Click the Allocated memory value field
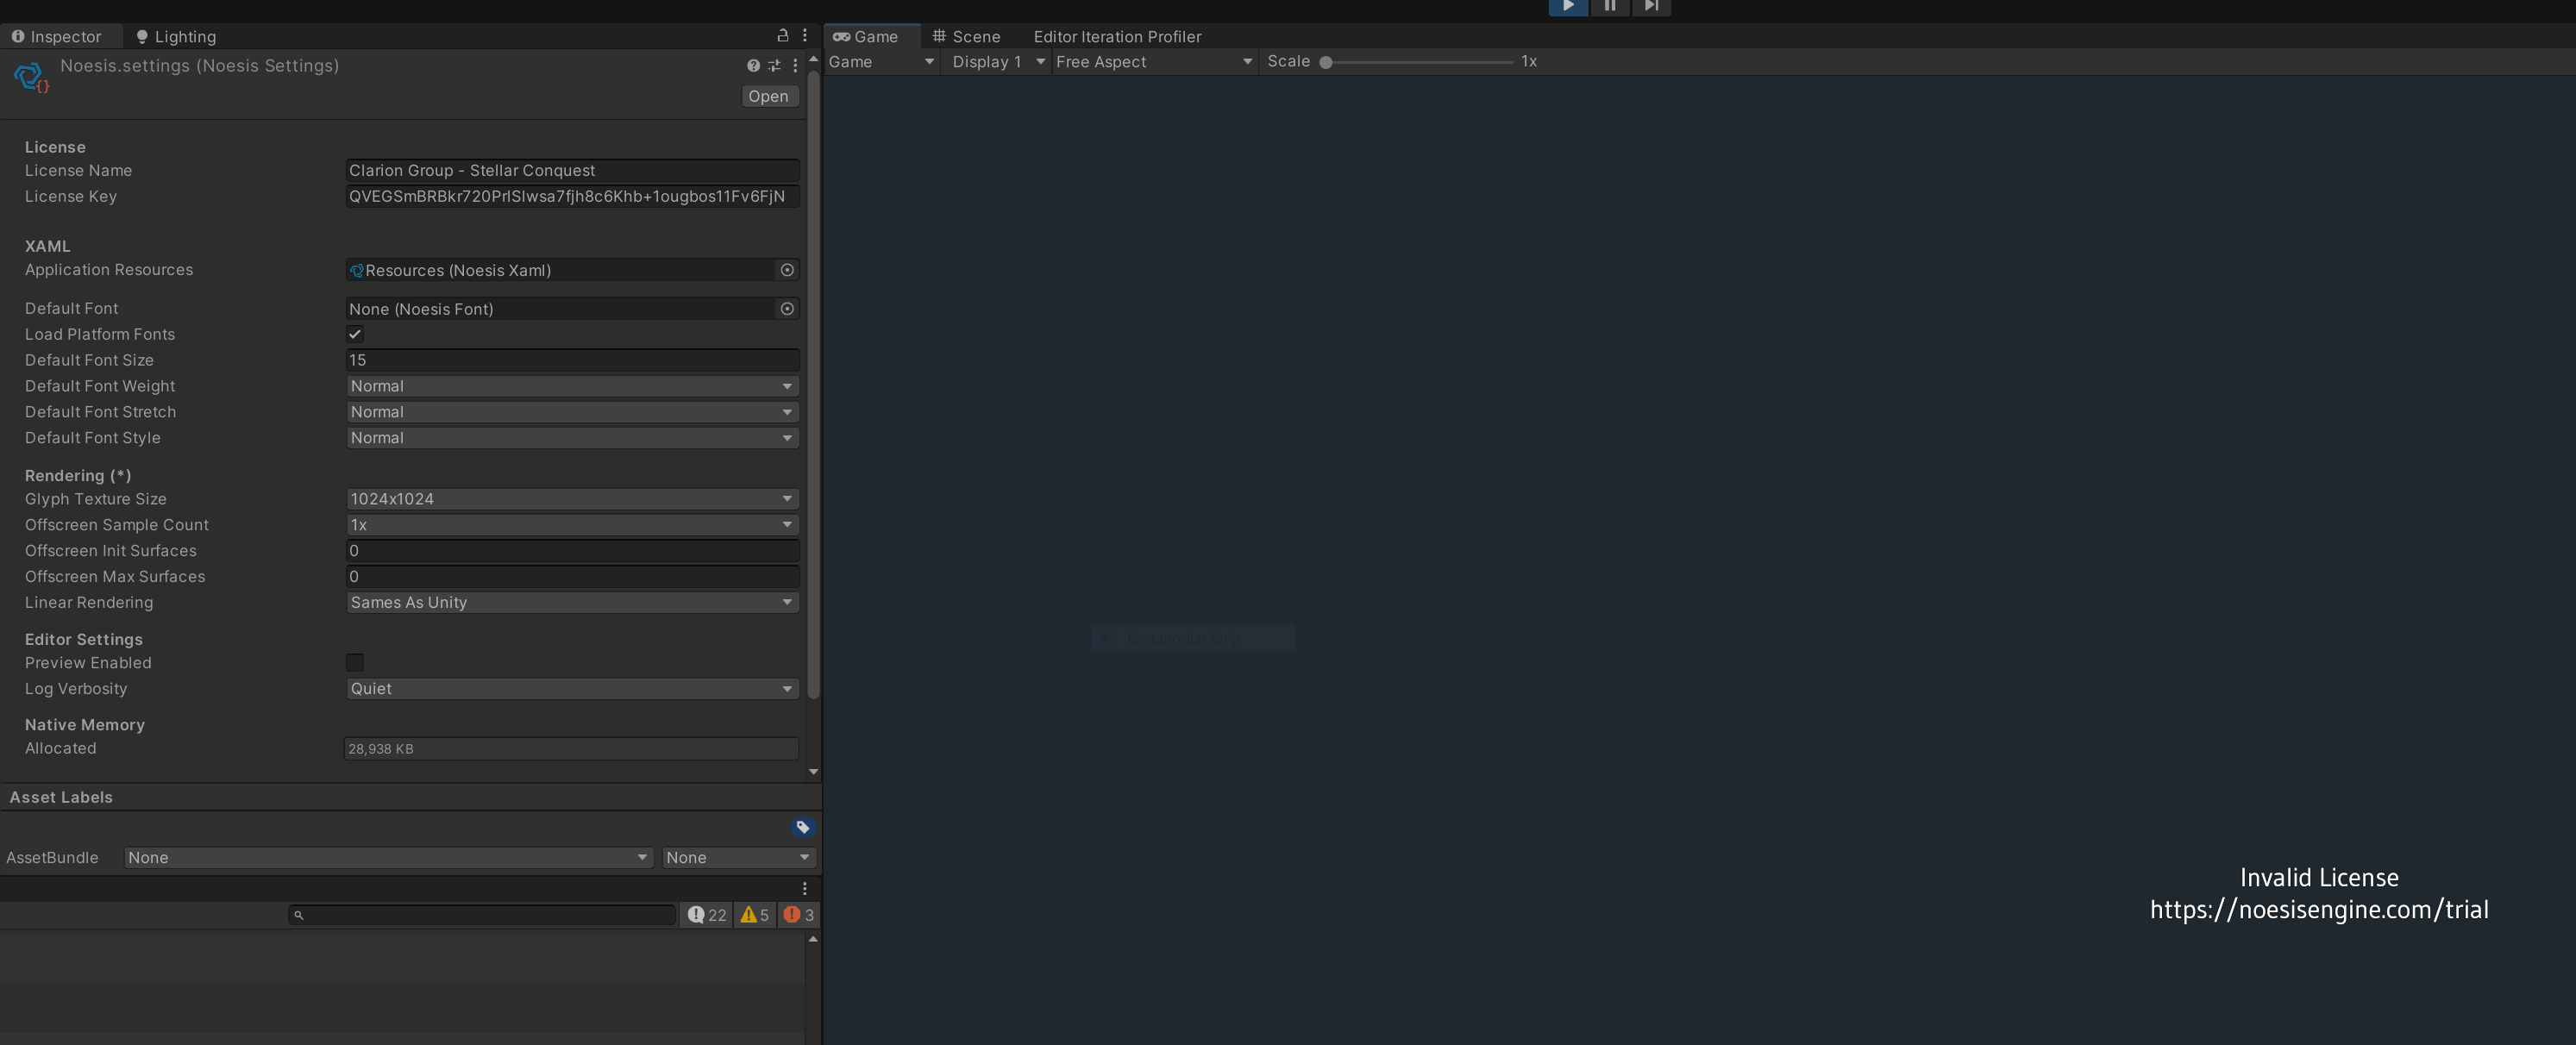Screen dimensions: 2576x1045 coord(572,749)
